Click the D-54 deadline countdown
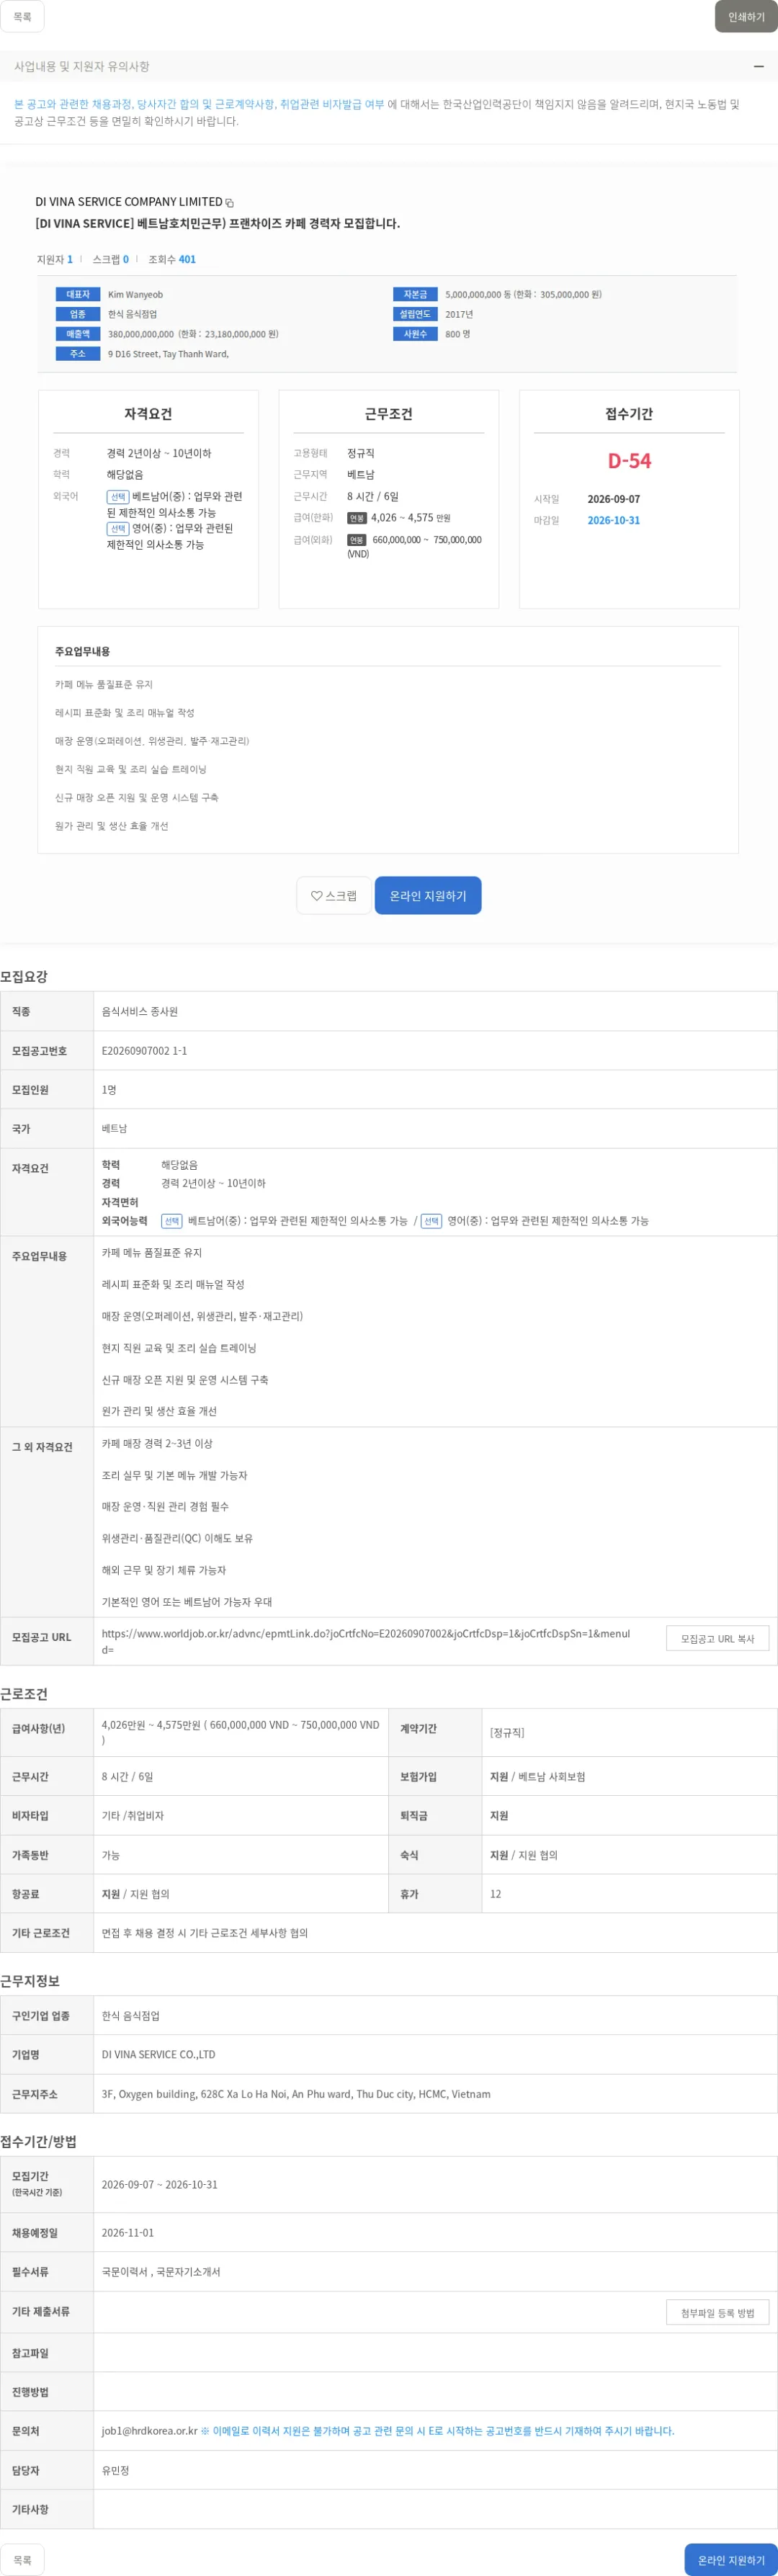This screenshot has height=2576, width=778. pyautogui.click(x=629, y=461)
